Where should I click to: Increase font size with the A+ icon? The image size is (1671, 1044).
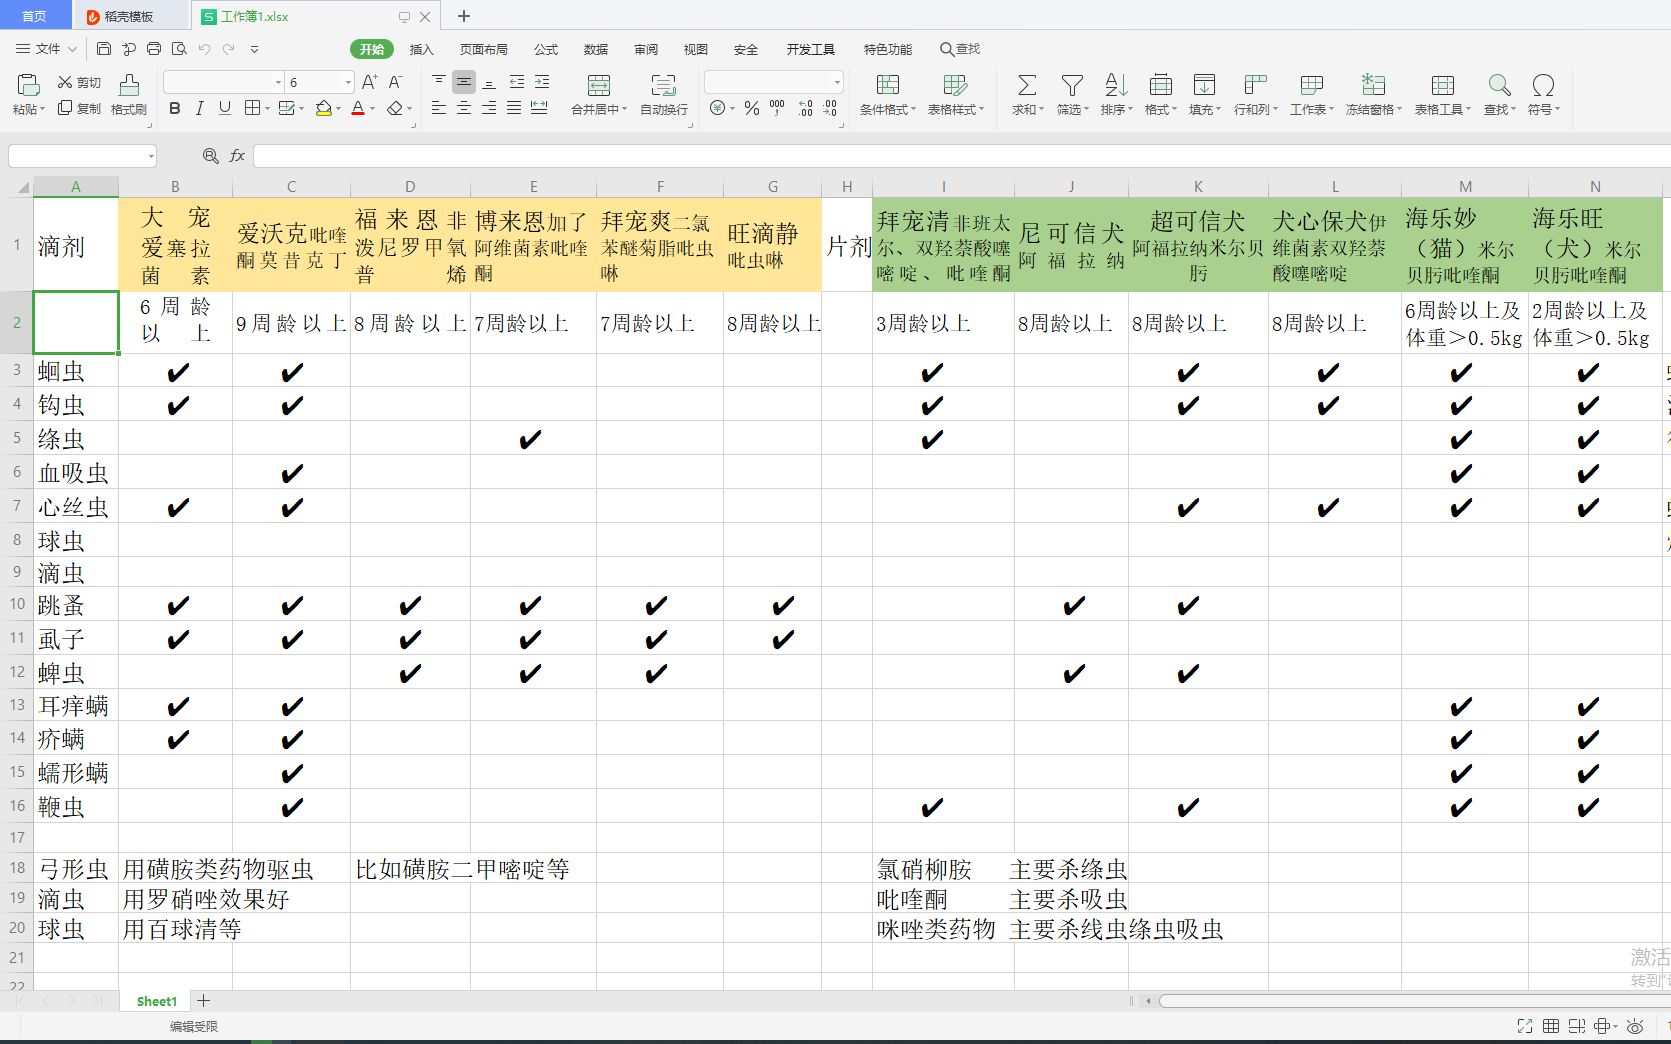pos(369,82)
